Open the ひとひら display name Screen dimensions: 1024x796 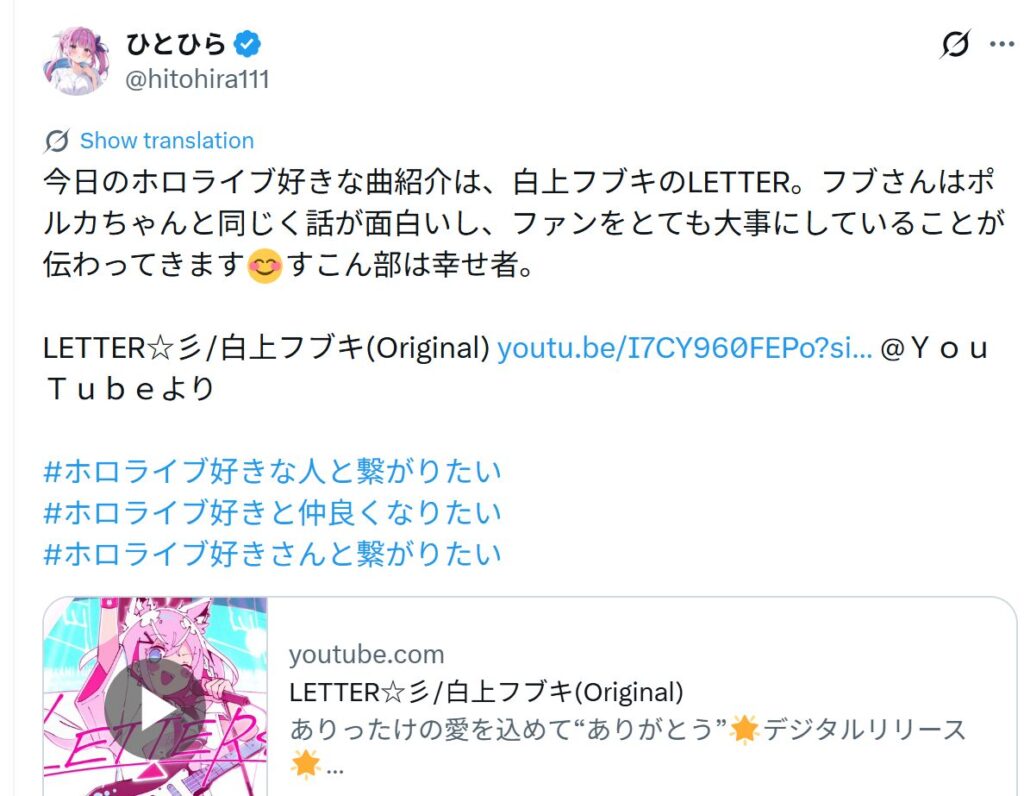pyautogui.click(x=176, y=44)
